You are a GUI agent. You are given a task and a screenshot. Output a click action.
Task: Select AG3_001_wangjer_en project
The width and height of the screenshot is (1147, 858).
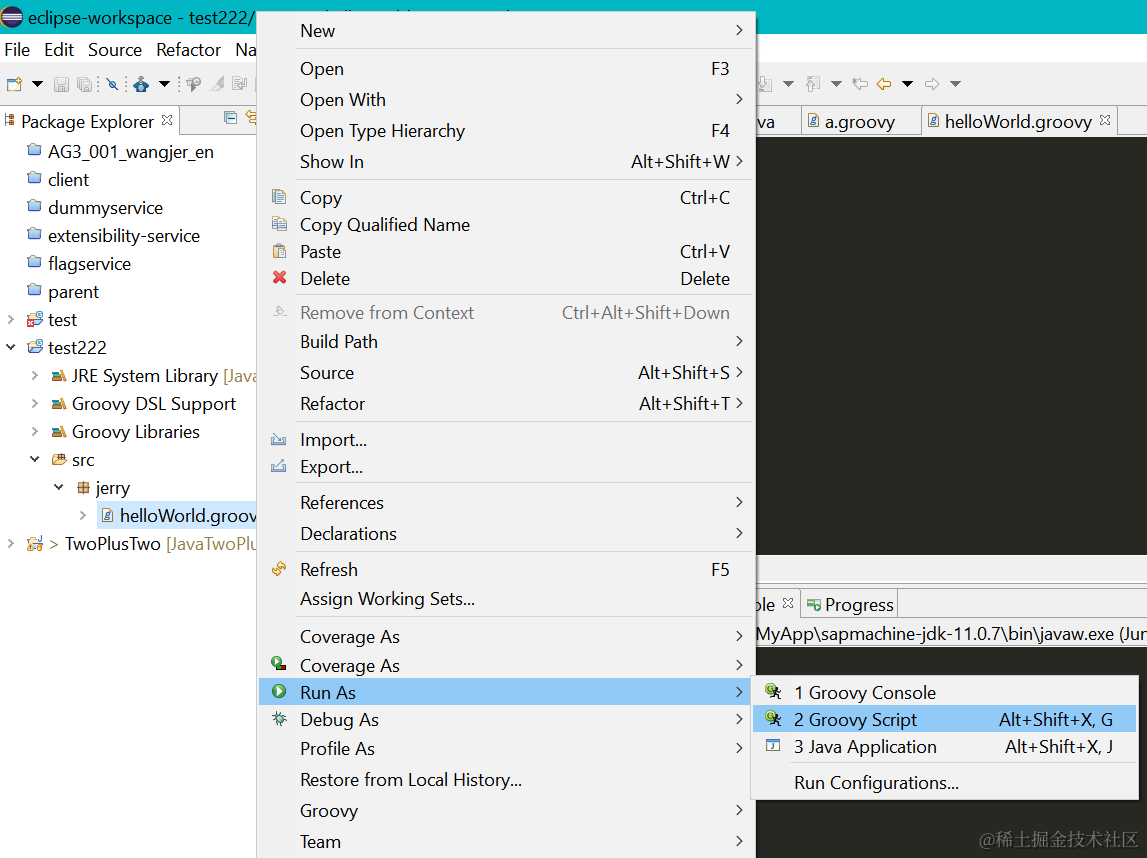[x=130, y=152]
